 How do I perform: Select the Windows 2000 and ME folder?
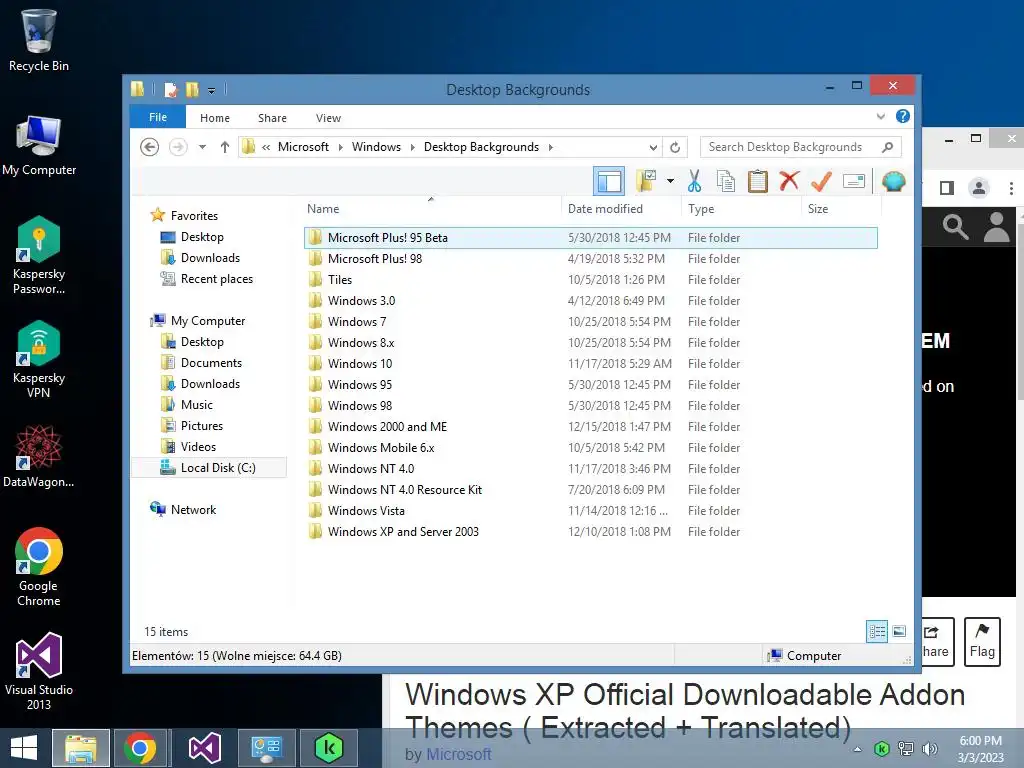[590, 426]
